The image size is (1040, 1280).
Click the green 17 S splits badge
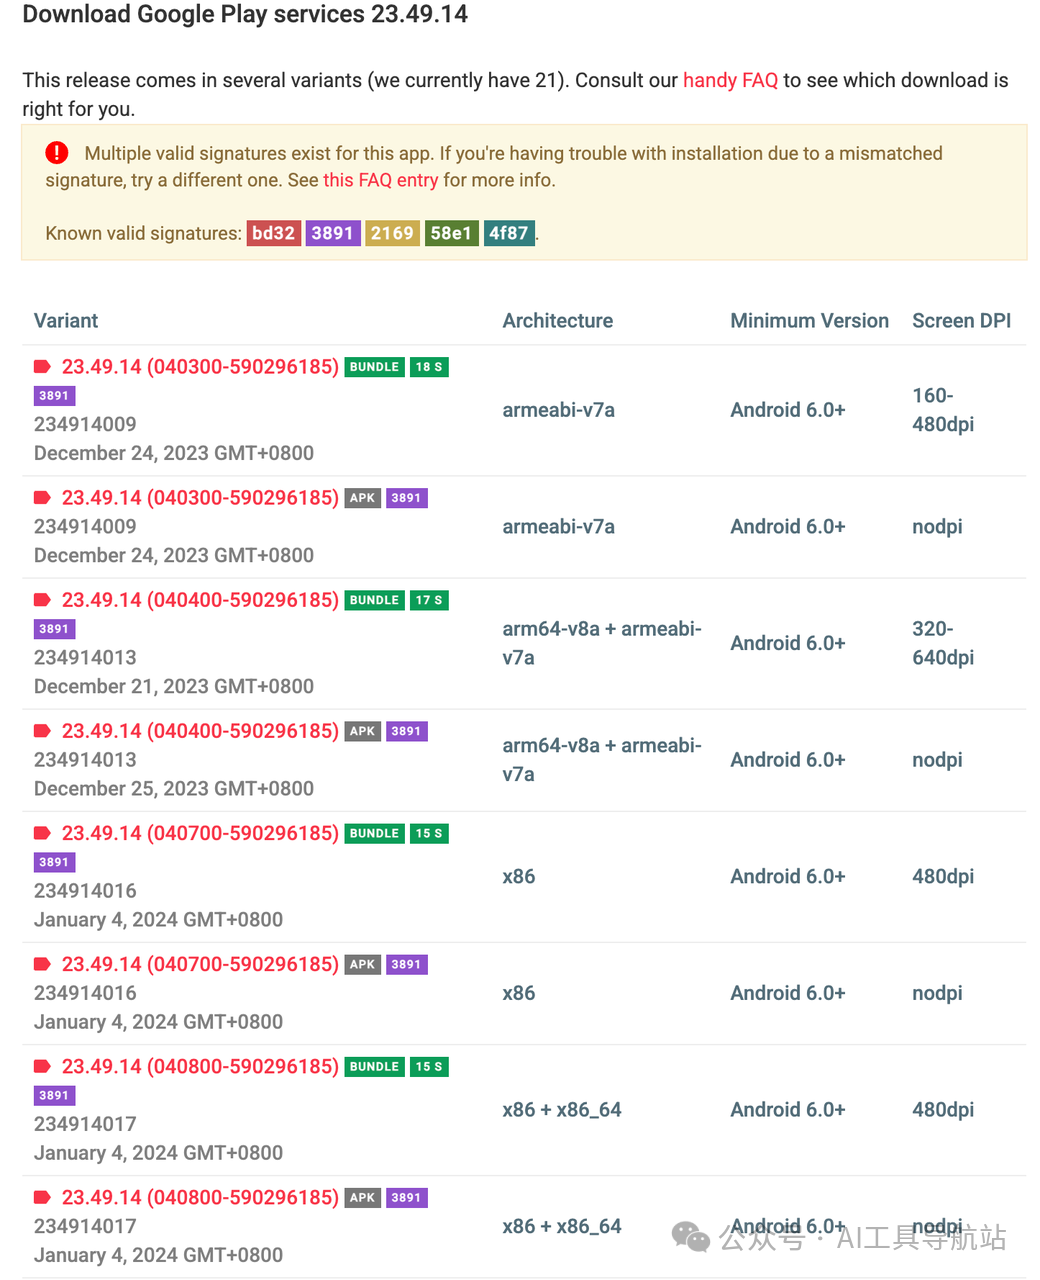click(x=429, y=600)
